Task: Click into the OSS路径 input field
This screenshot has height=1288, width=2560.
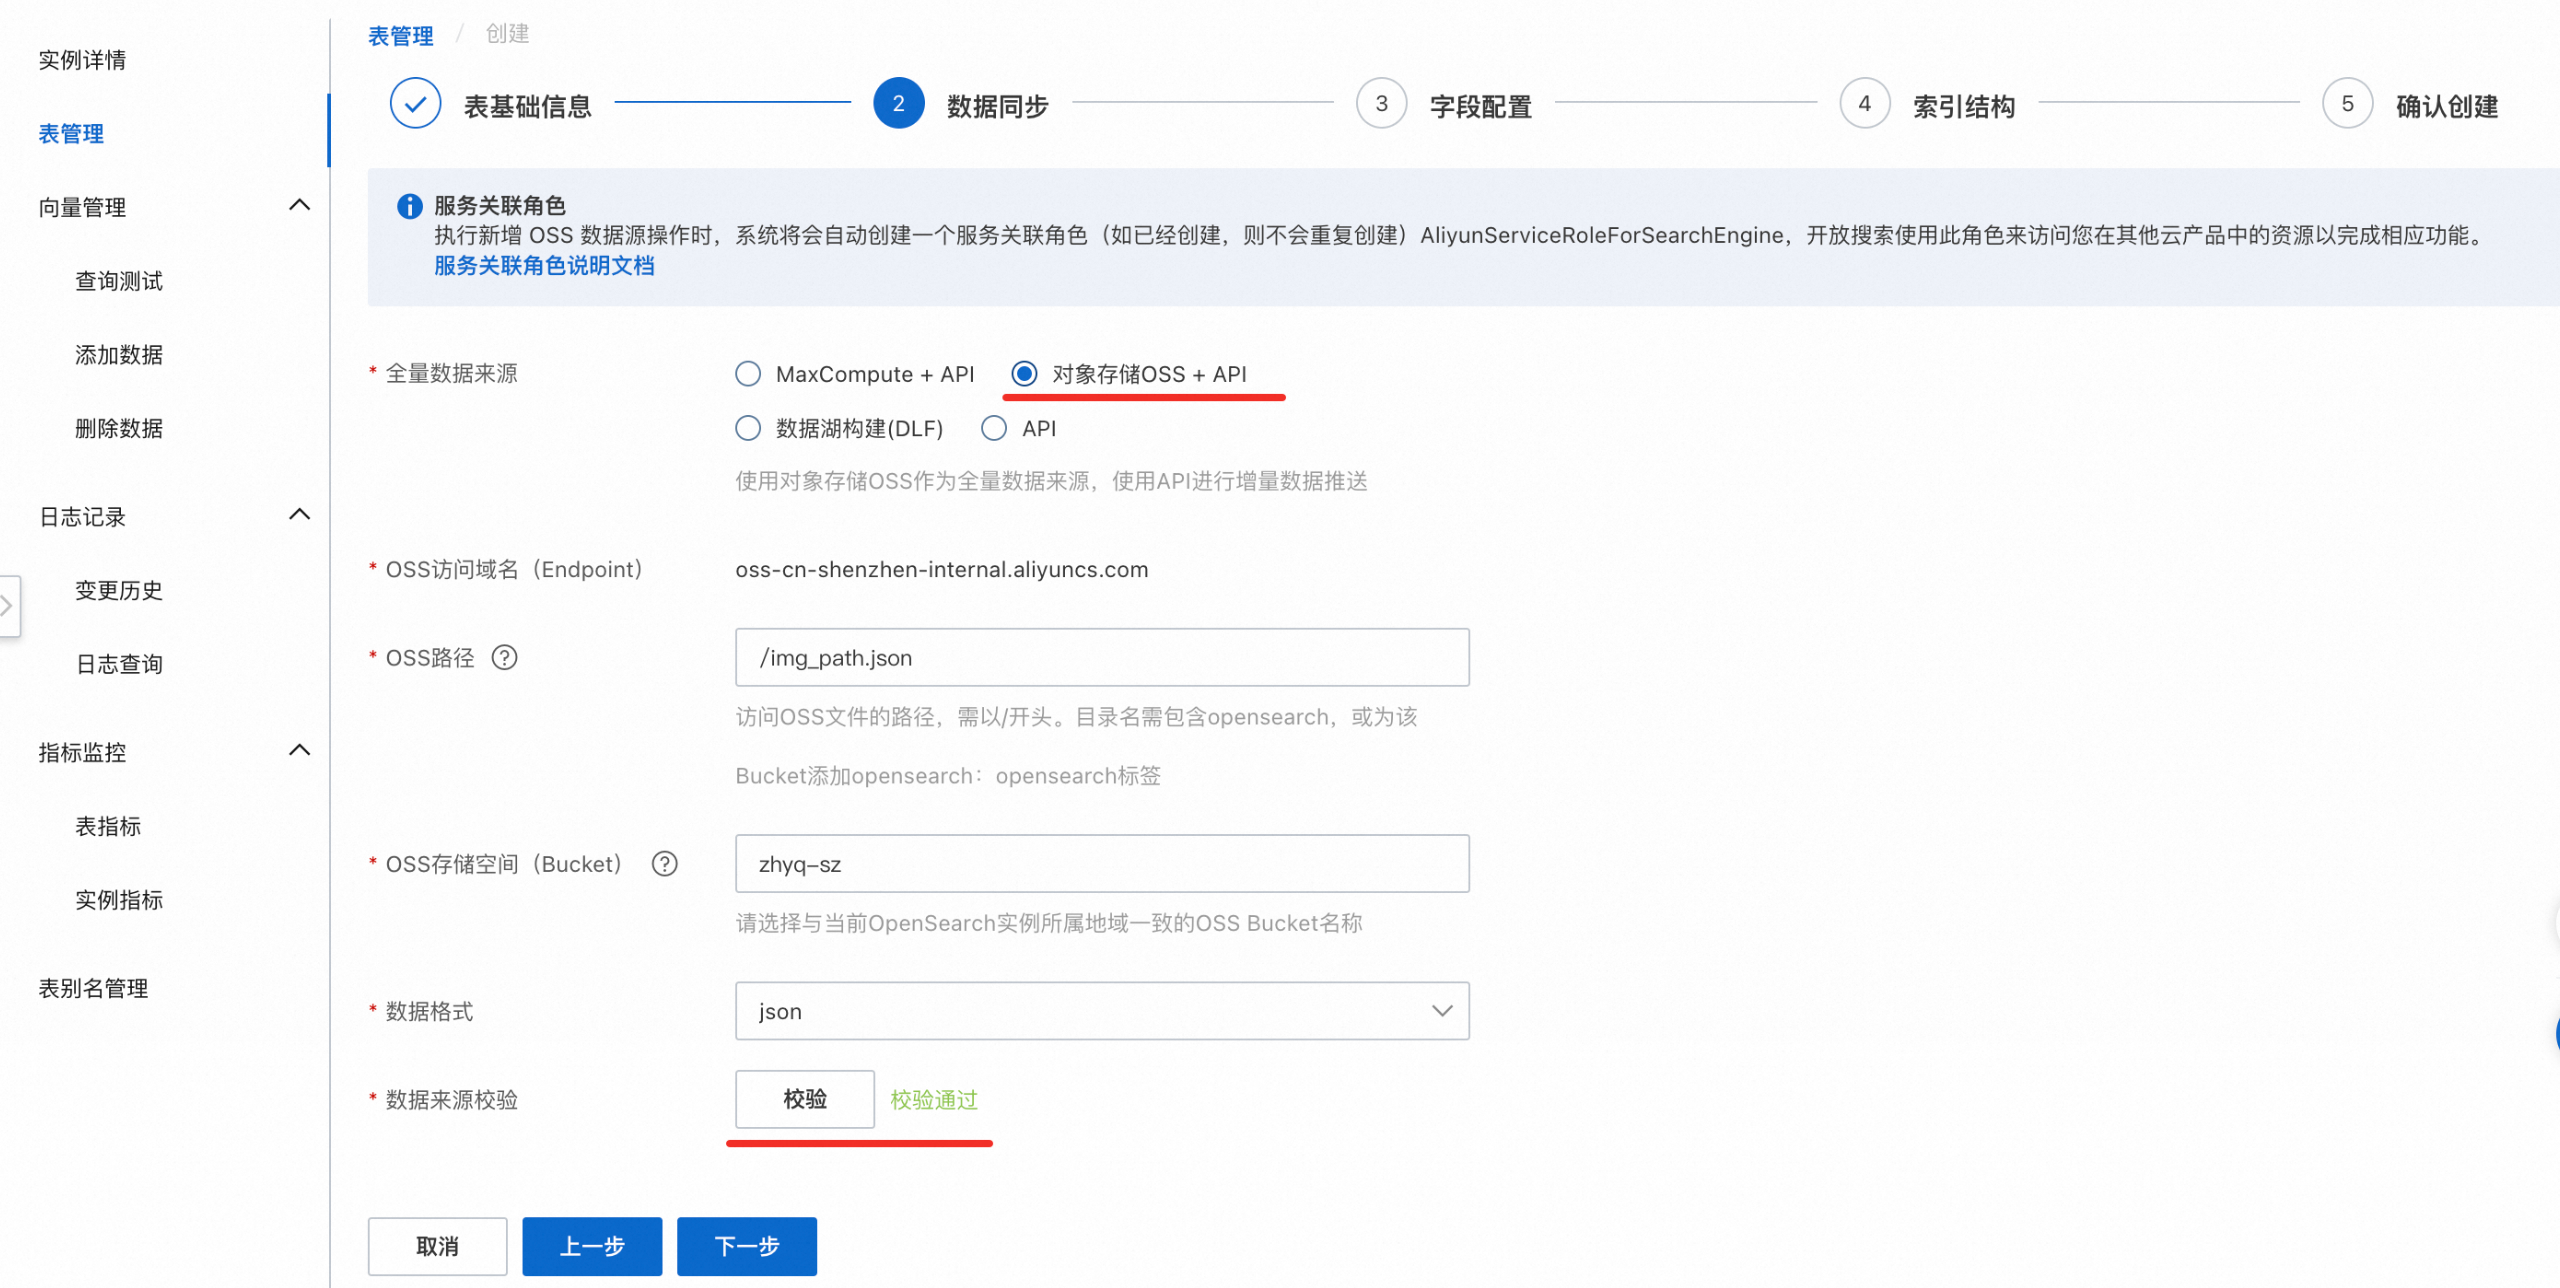Action: click(x=1101, y=657)
